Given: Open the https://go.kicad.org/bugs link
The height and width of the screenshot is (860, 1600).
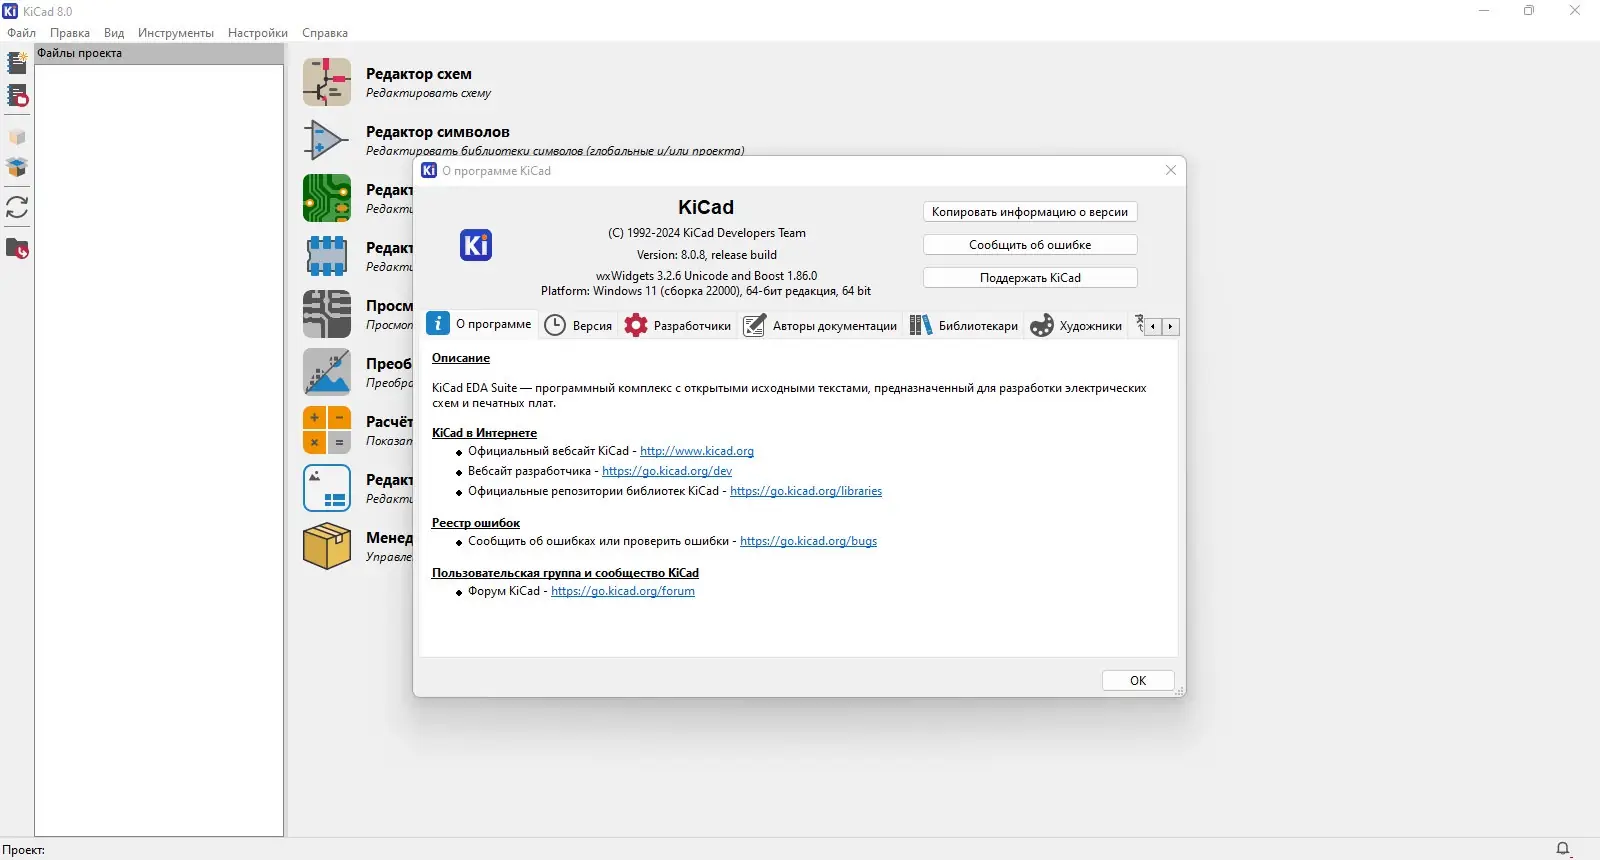Looking at the screenshot, I should pyautogui.click(x=808, y=541).
